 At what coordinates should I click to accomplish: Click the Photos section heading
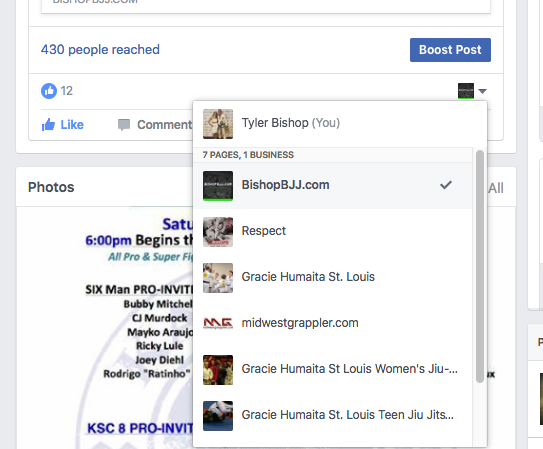tap(51, 187)
